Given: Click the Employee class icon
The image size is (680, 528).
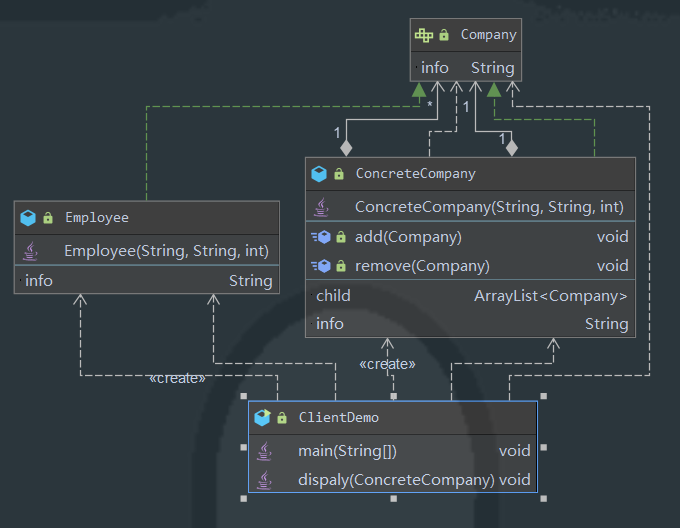Looking at the screenshot, I should pyautogui.click(x=28, y=218).
